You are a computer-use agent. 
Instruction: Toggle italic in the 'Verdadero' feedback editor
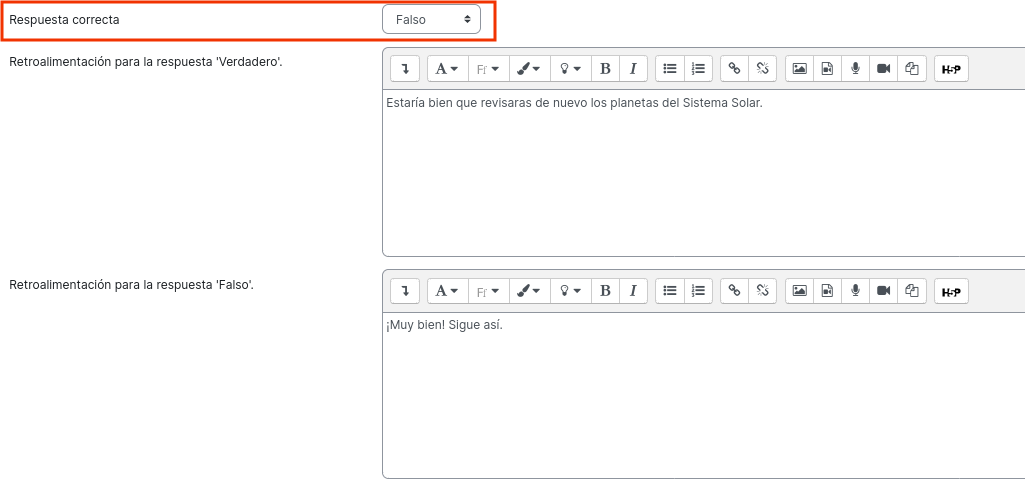click(x=633, y=69)
